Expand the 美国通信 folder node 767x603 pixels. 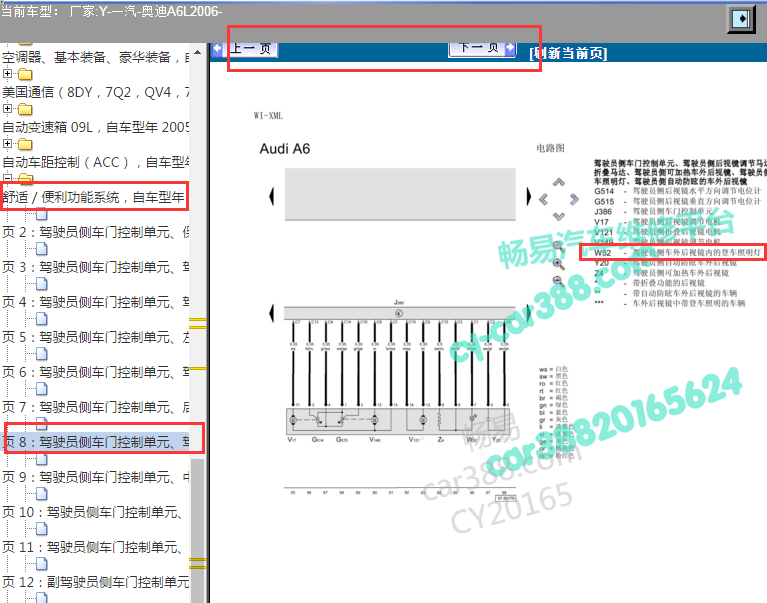click(7, 74)
